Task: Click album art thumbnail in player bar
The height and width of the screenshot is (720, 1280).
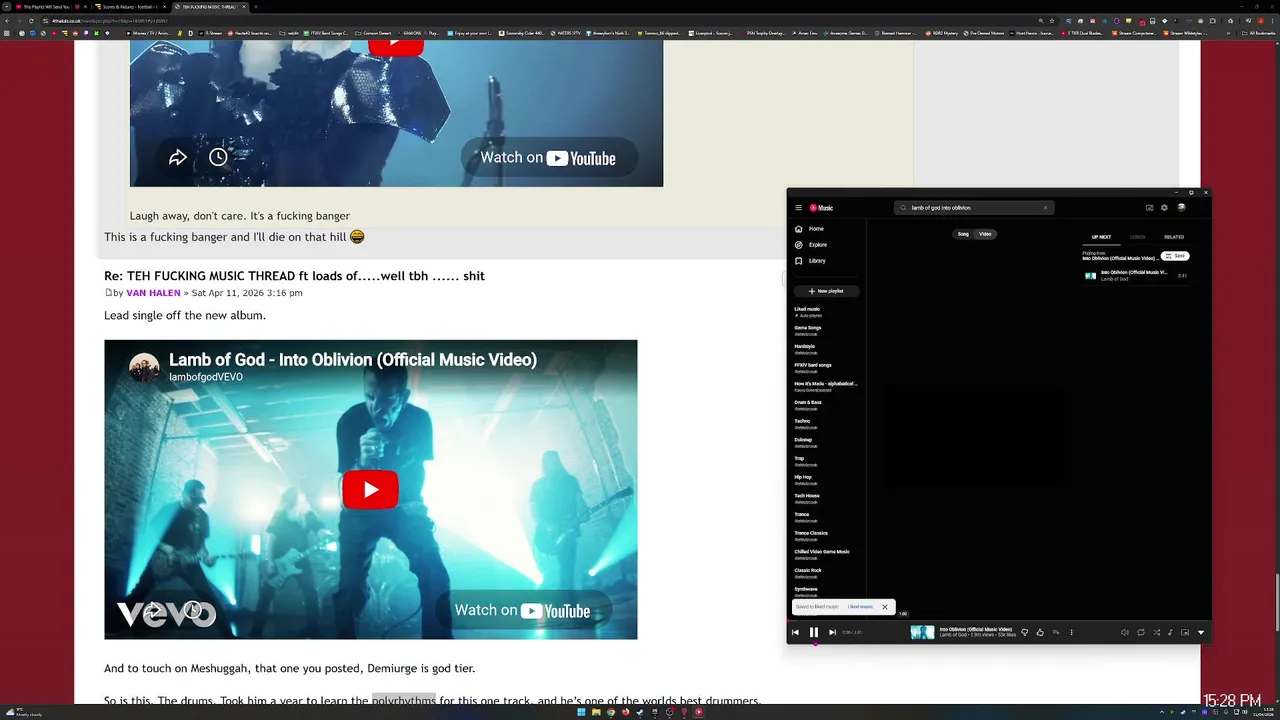Action: coord(922,632)
